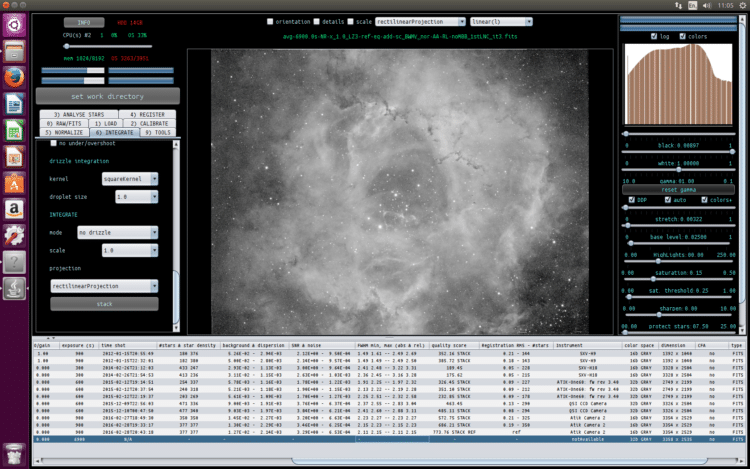This screenshot has width=750, height=469.
Task: Open LibreOffice Writer from the dock
Action: point(14,104)
